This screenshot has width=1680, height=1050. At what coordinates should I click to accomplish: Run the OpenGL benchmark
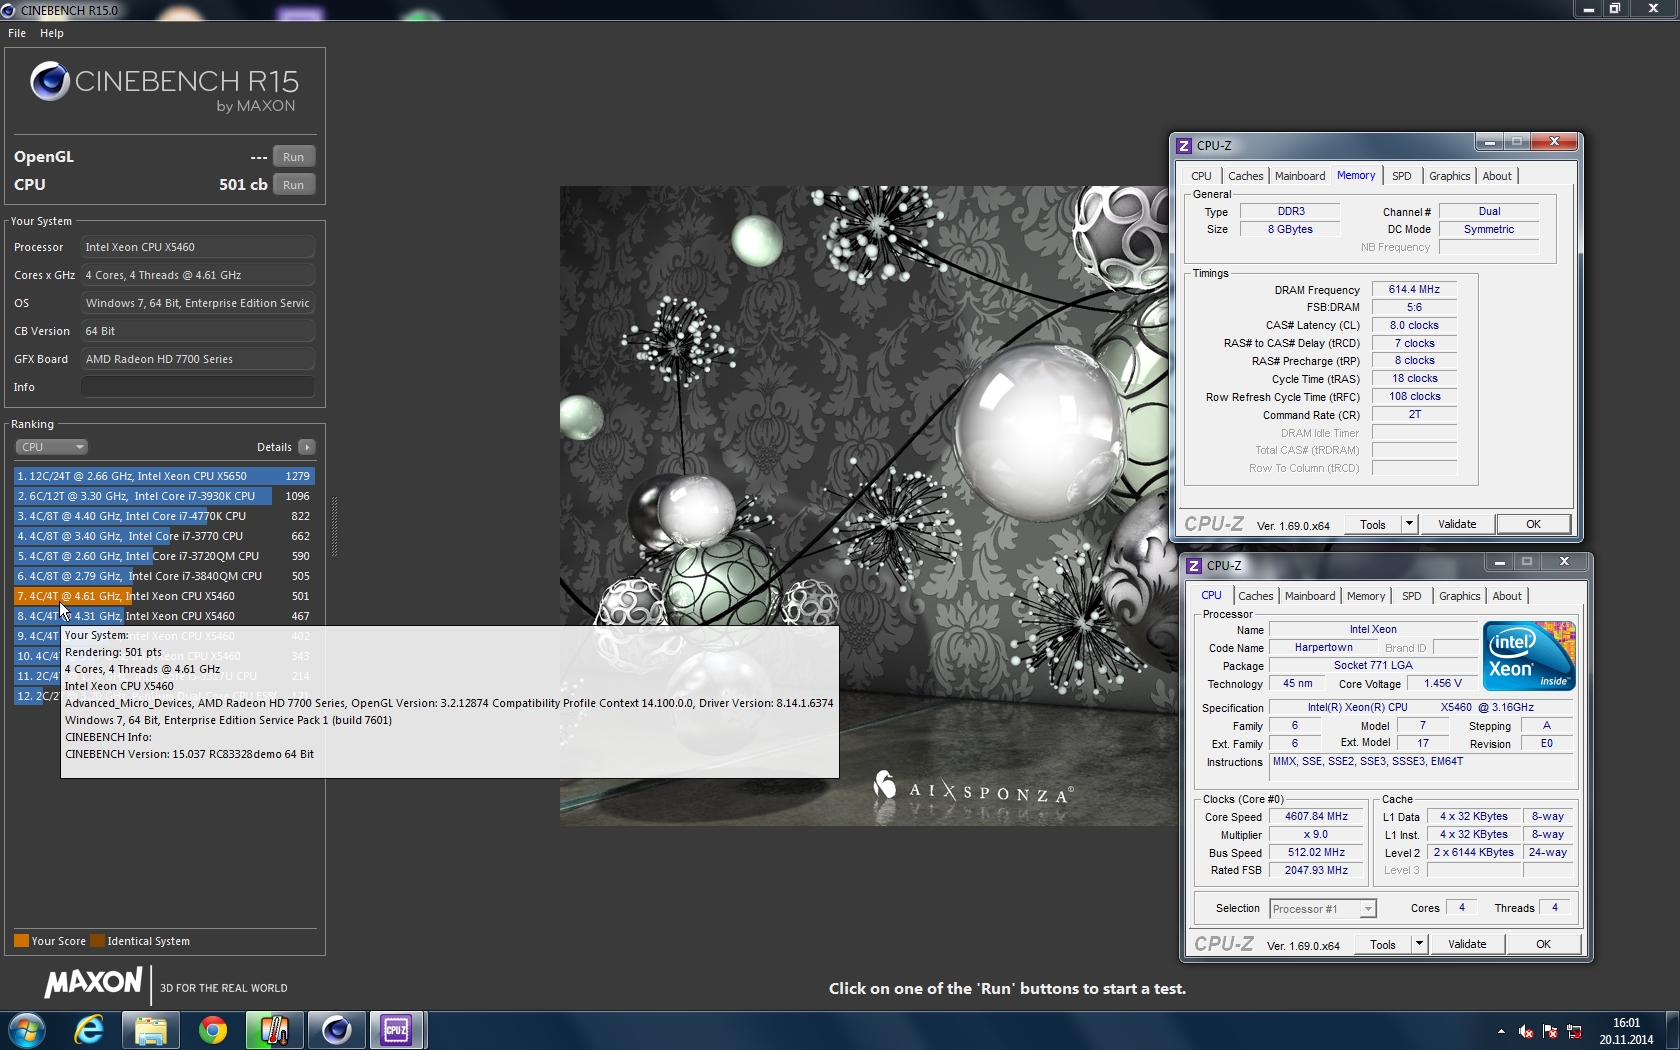coord(293,157)
